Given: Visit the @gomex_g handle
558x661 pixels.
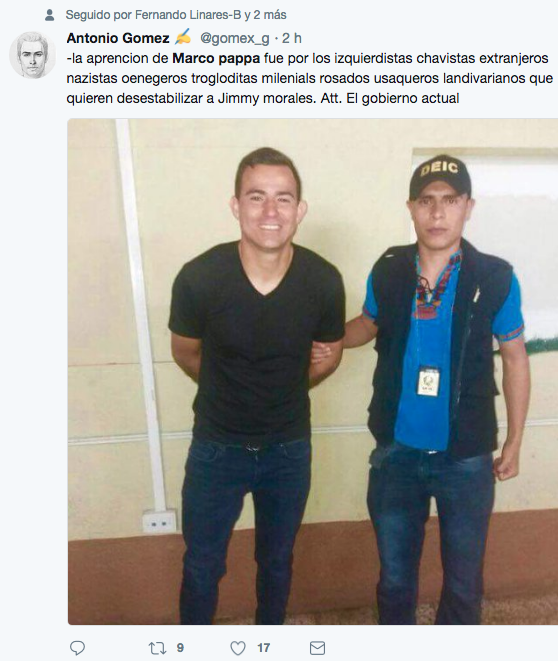Looking at the screenshot, I should point(234,38).
